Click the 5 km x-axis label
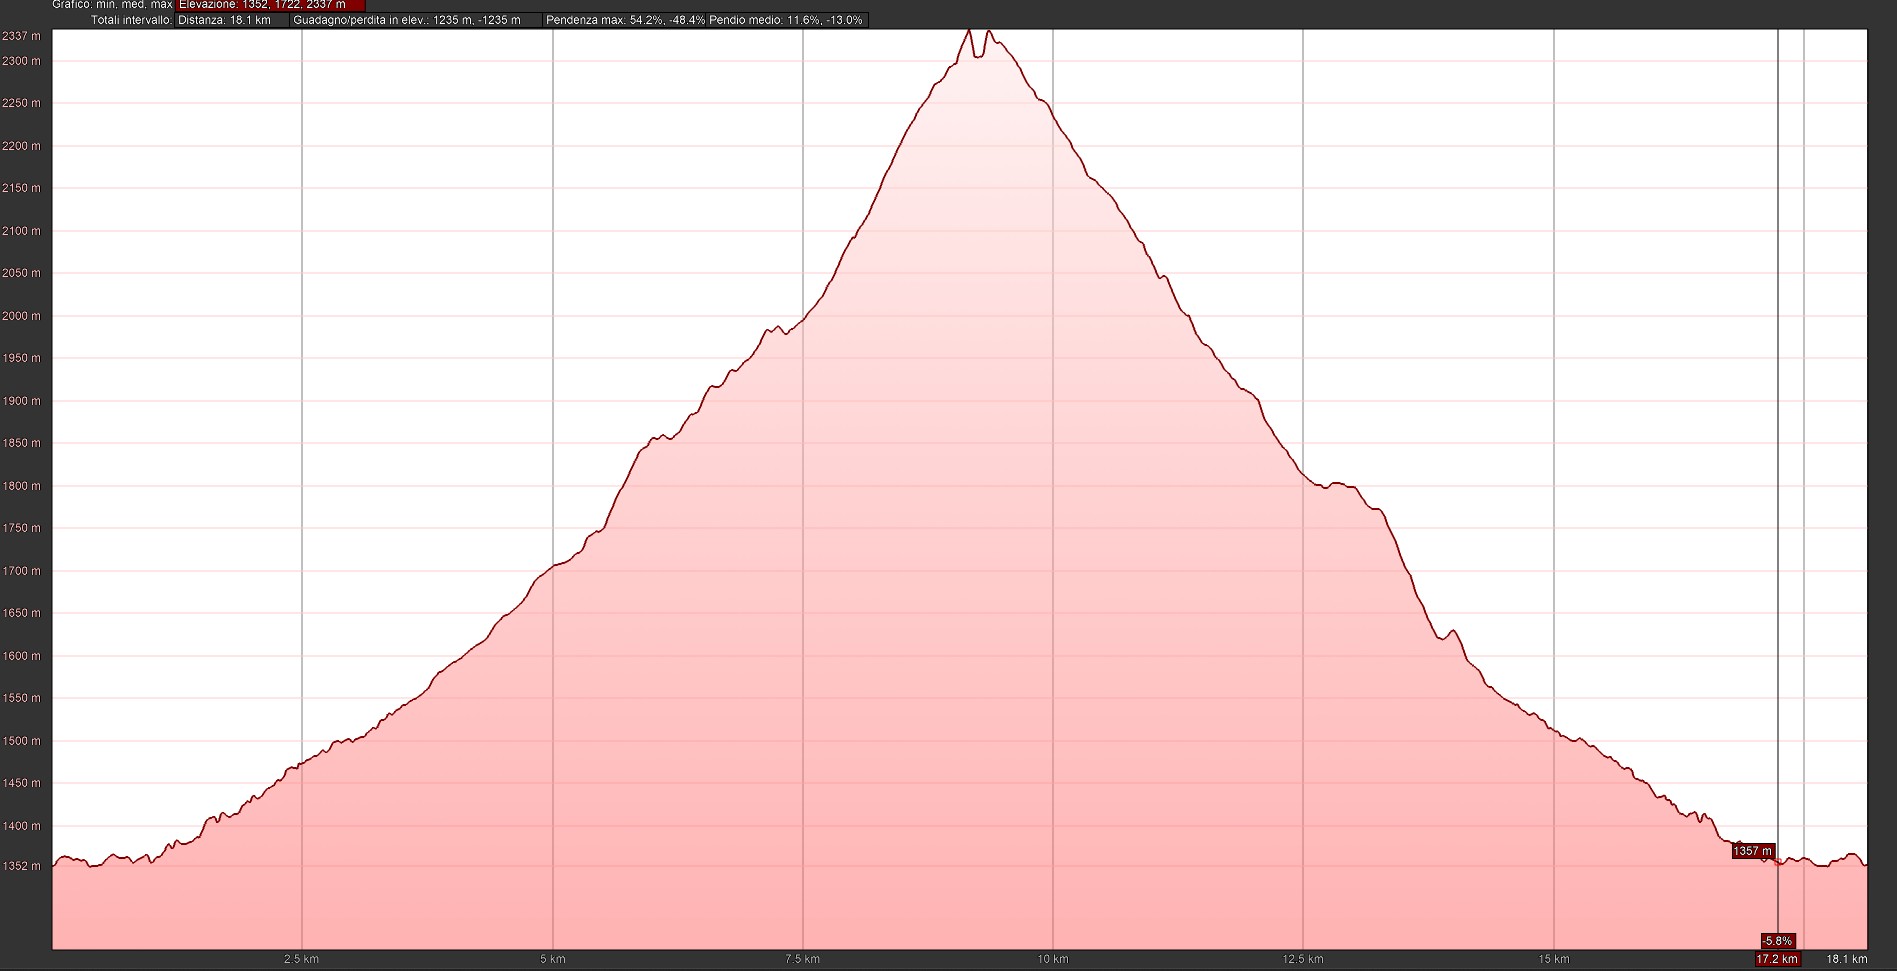Screen dimensions: 1897x971 [553, 959]
